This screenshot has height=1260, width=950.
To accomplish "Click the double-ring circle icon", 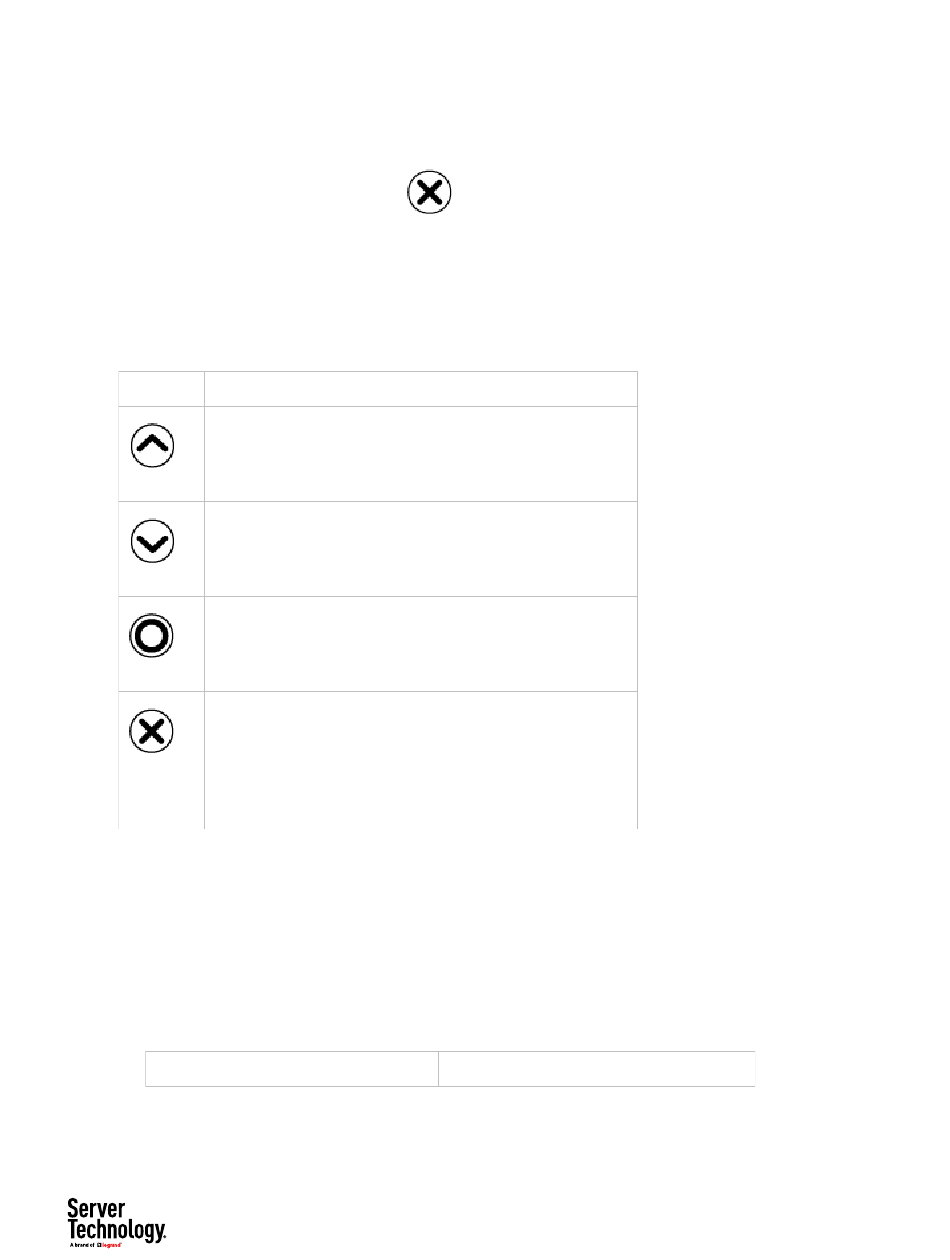I will 152,636.
